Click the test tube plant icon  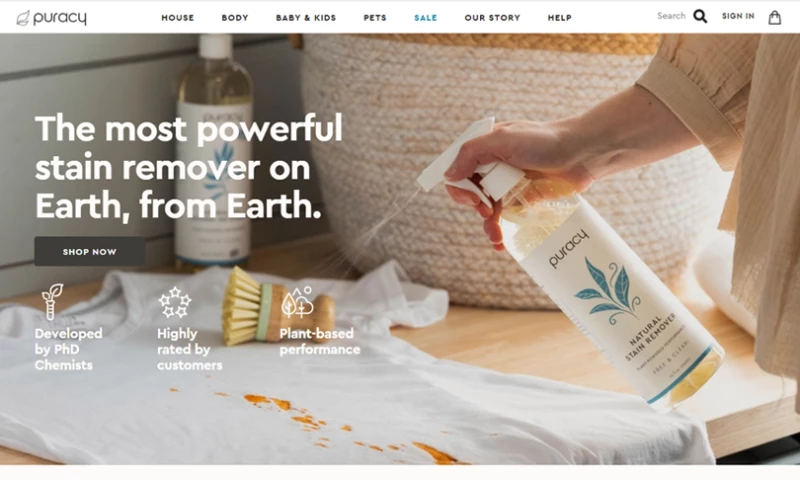(53, 301)
